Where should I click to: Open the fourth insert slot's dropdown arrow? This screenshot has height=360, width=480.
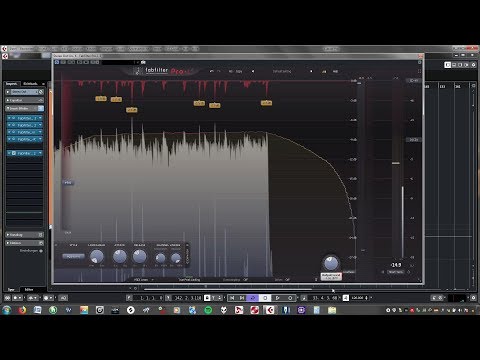tap(40, 139)
